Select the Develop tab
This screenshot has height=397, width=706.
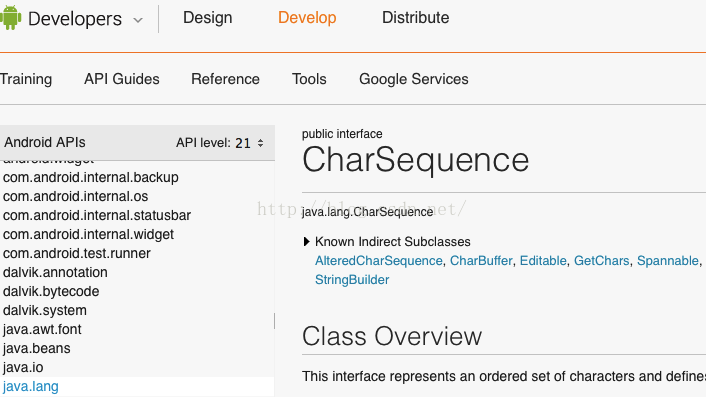point(307,18)
